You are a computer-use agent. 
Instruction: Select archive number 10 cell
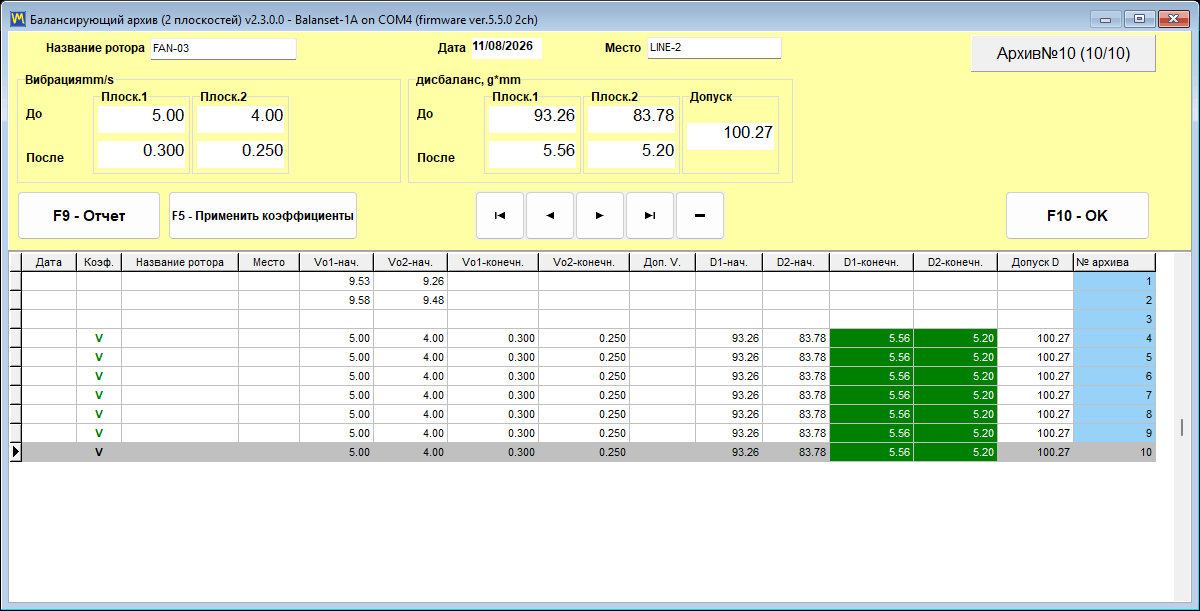tap(1114, 452)
